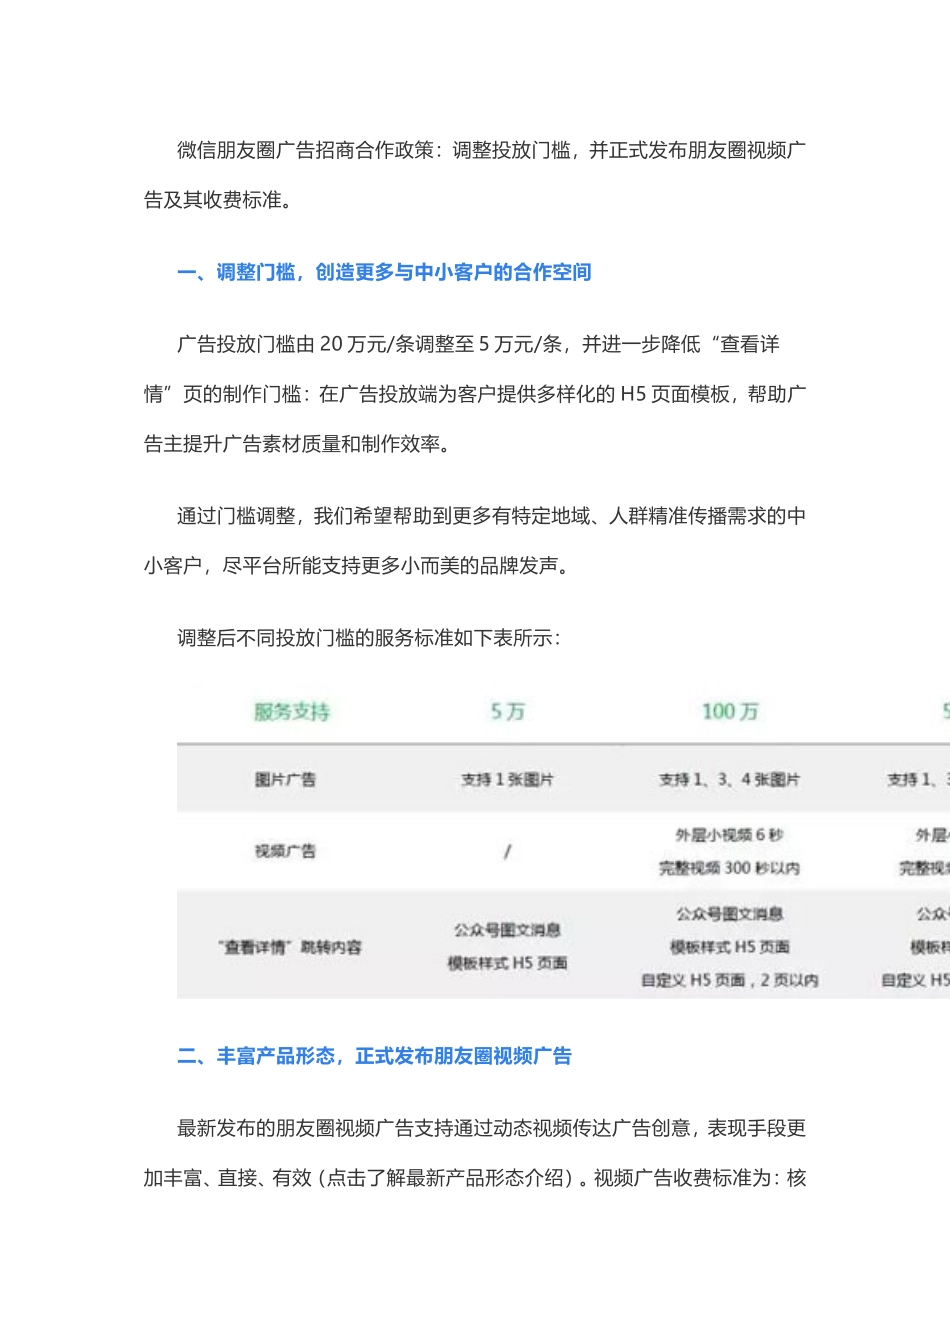
Task: Click 模板样式H5页面 in the 5万 column
Action: point(507,963)
